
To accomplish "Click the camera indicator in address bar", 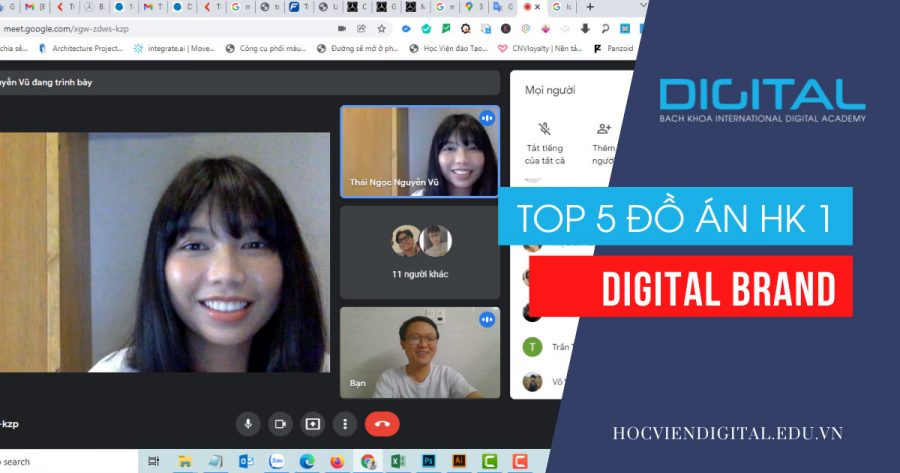I will (342, 29).
